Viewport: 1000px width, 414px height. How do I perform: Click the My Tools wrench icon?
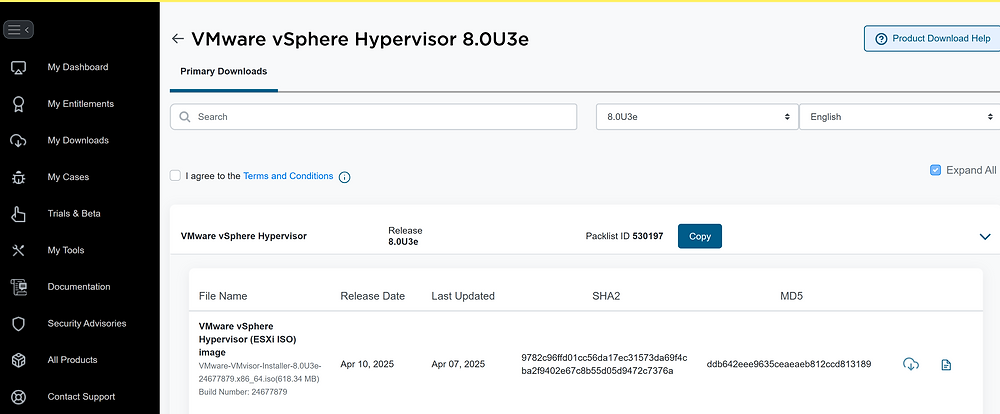18,250
